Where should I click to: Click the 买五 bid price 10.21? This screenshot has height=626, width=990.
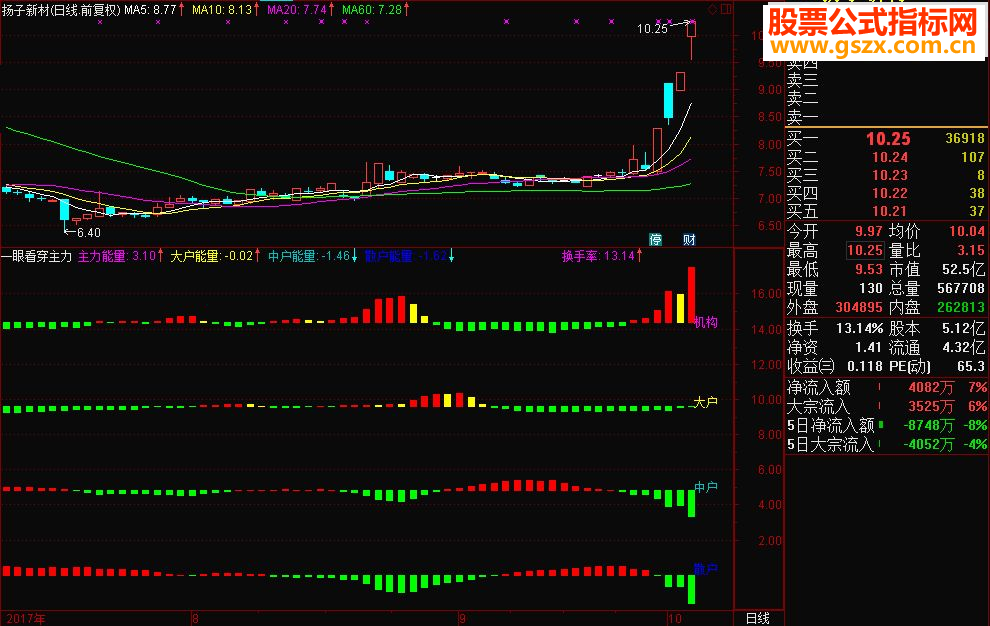(x=890, y=211)
